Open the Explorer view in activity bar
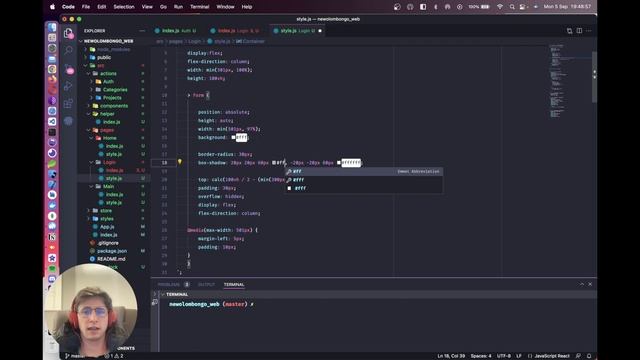The image size is (640, 360). click(68, 33)
